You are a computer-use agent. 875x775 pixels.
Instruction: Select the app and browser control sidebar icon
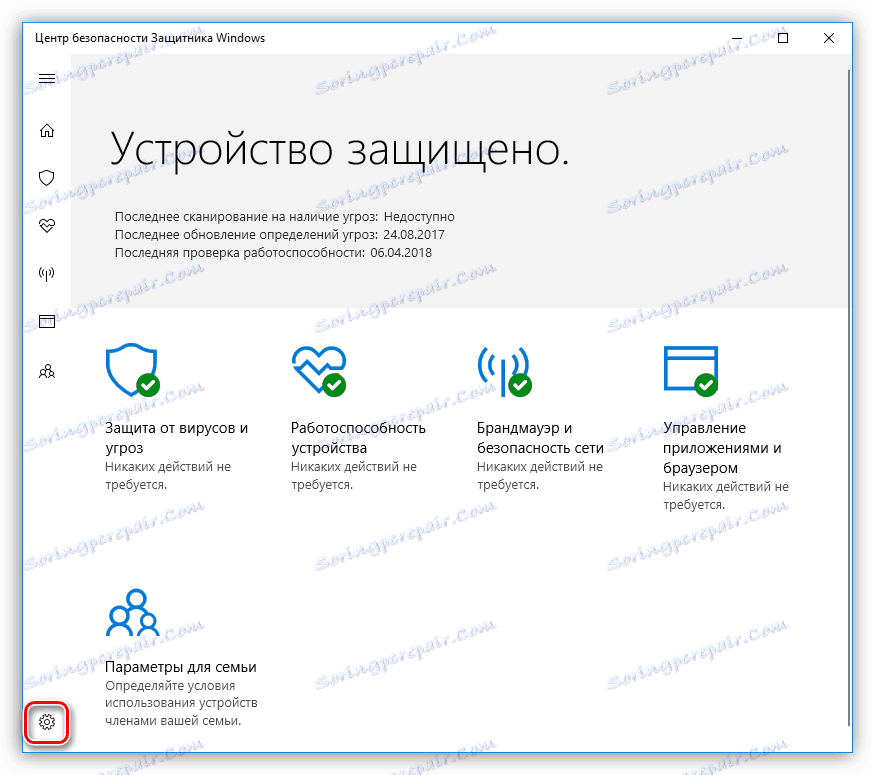46,321
